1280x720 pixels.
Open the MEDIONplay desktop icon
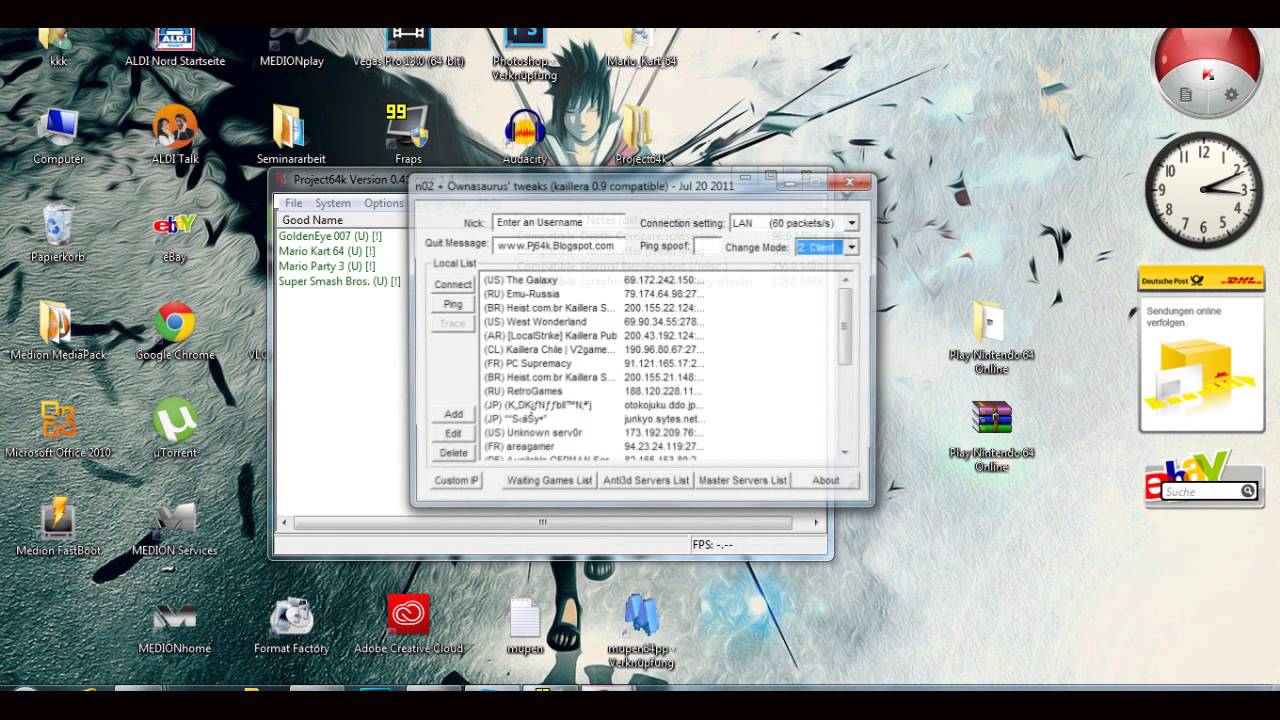coord(291,46)
